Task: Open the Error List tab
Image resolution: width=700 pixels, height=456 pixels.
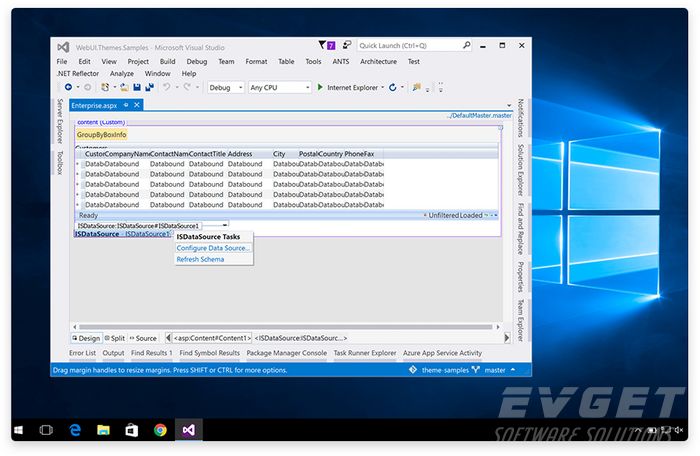Action: click(x=82, y=353)
